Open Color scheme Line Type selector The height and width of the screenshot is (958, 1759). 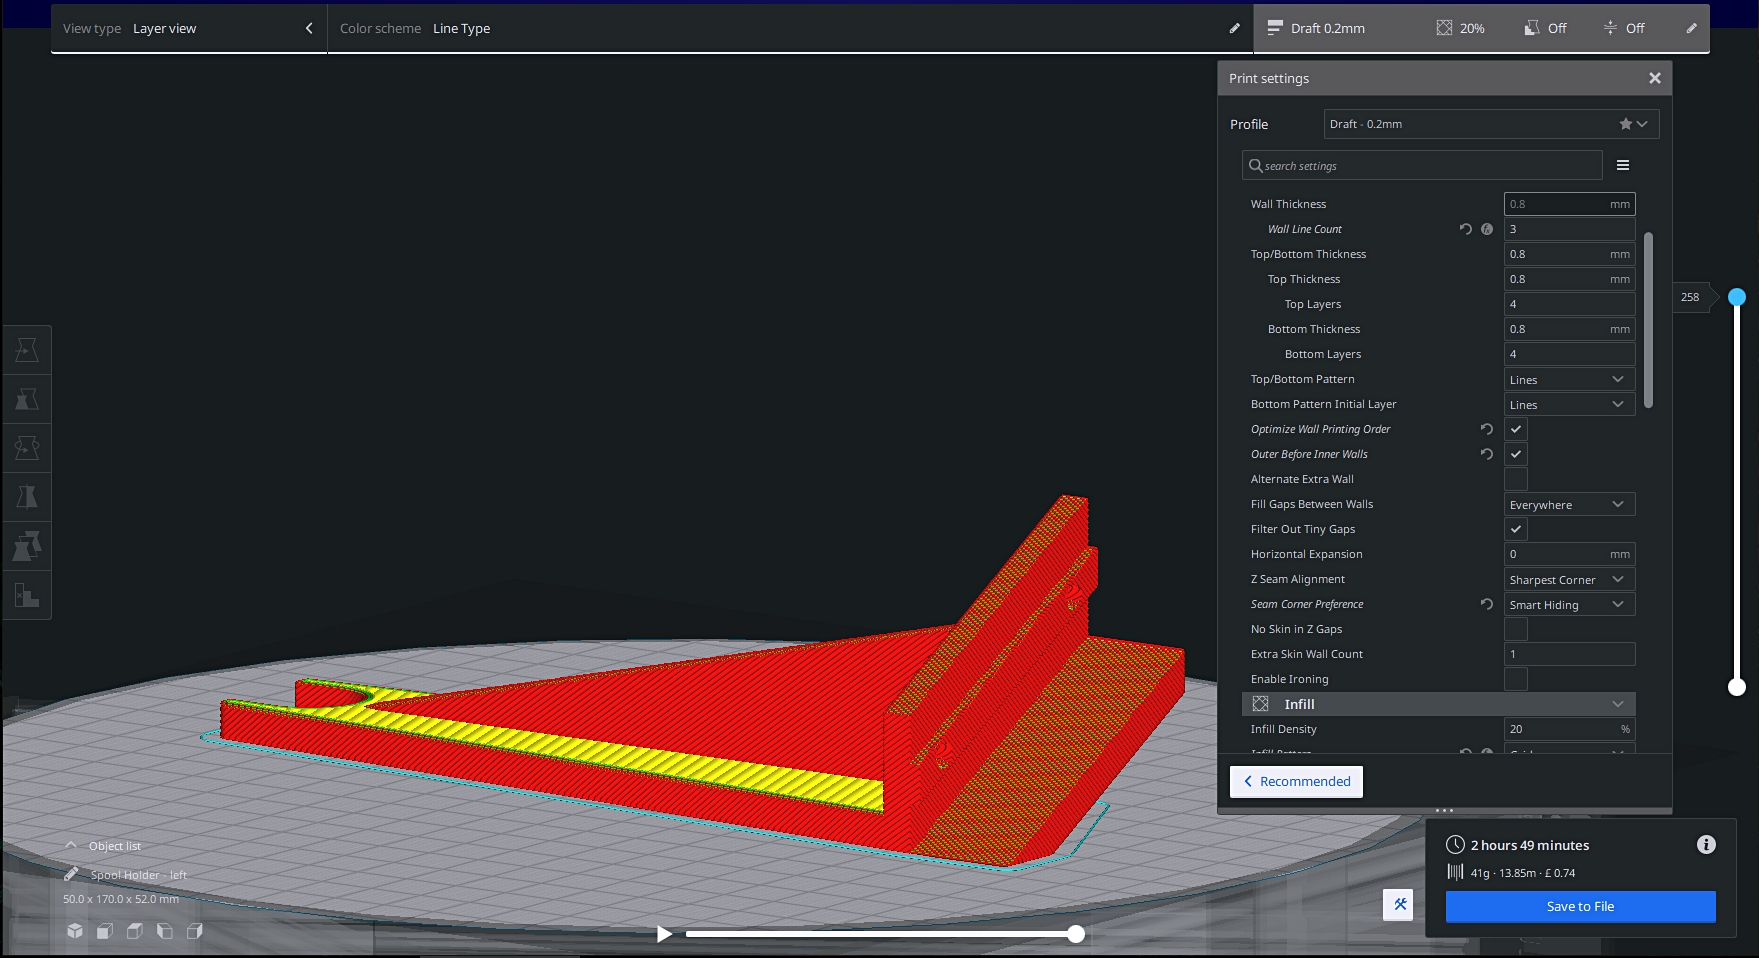[790, 28]
